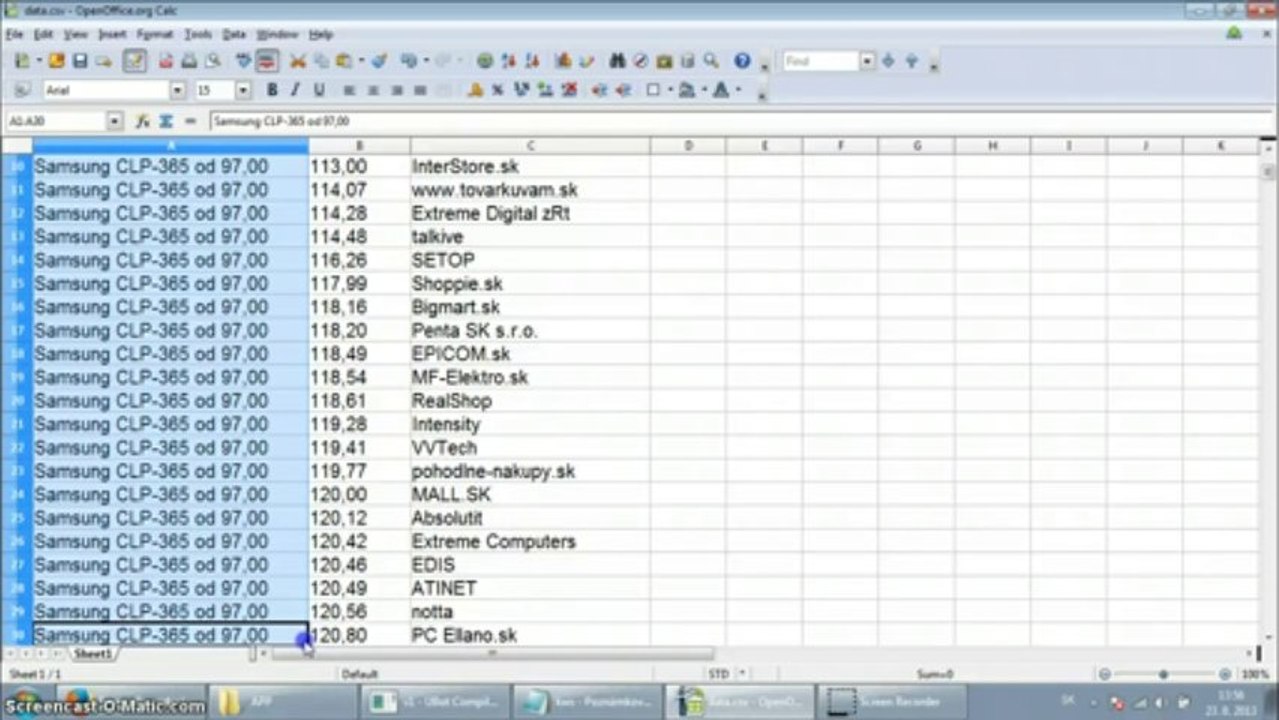This screenshot has width=1279, height=720.
Task: Toggle AutoSpellcheck icon
Action: pos(266,61)
